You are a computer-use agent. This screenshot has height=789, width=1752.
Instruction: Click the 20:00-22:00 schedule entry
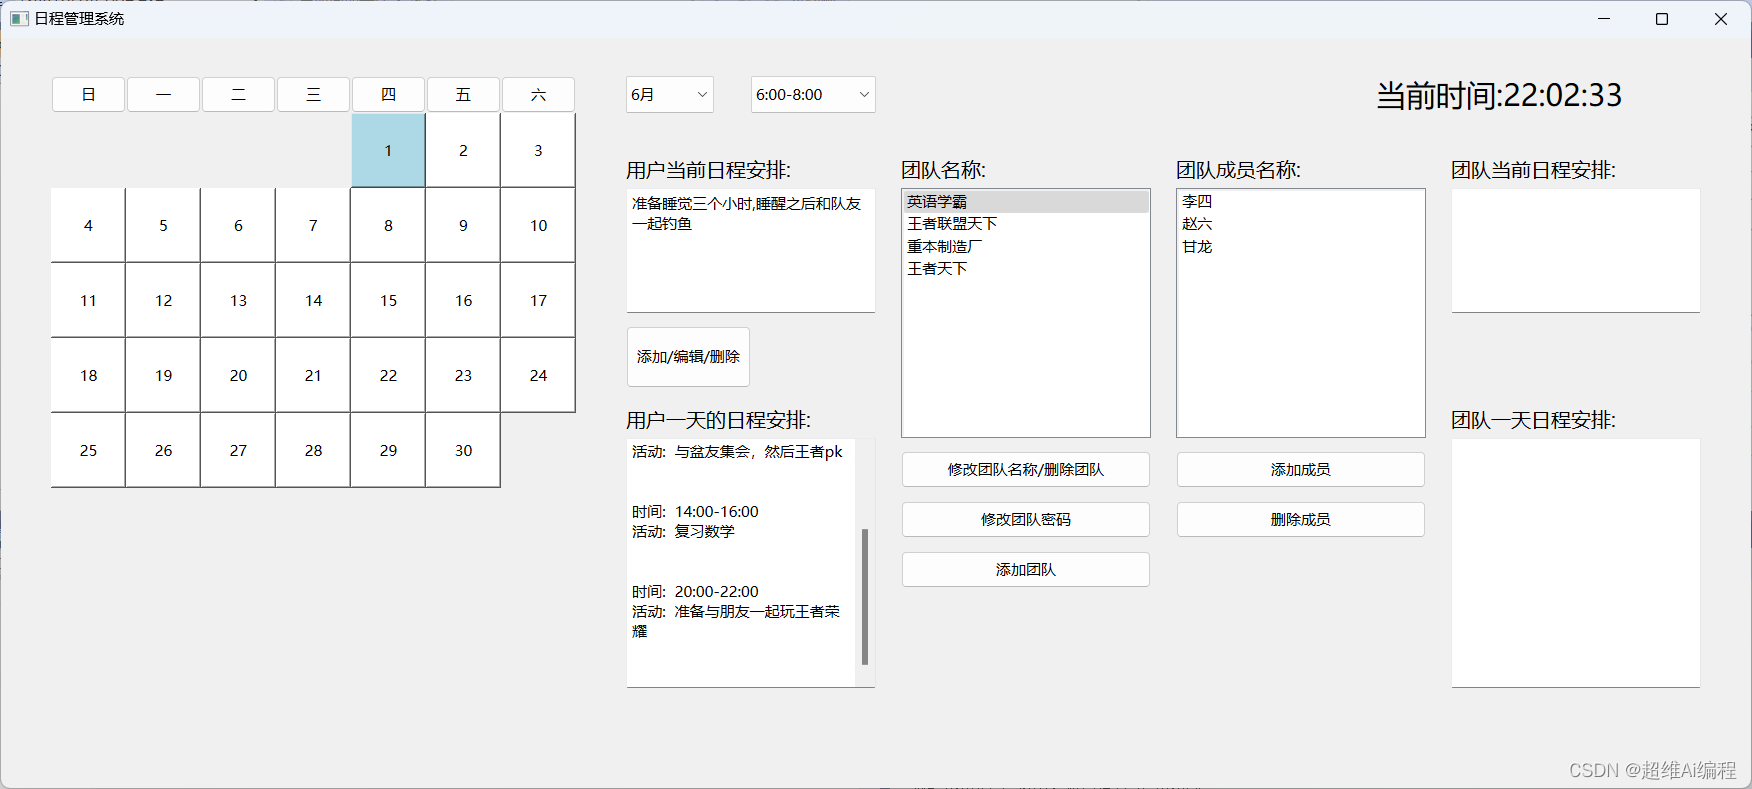(737, 611)
